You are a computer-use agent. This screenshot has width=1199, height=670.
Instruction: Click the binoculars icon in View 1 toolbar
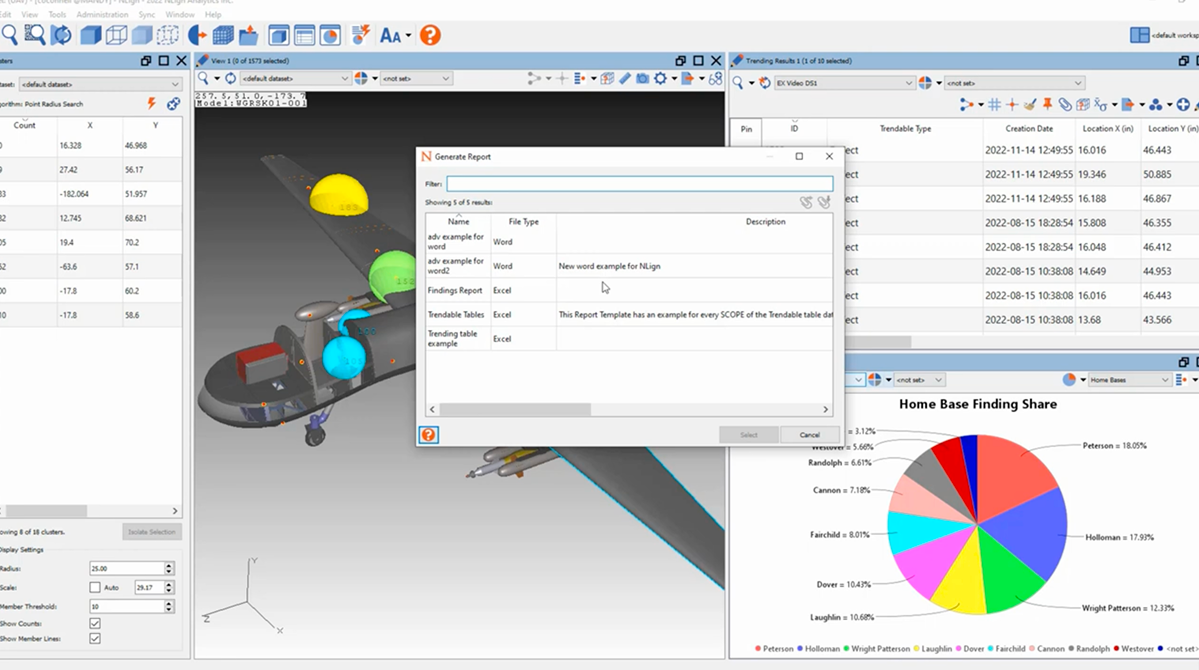tap(715, 78)
